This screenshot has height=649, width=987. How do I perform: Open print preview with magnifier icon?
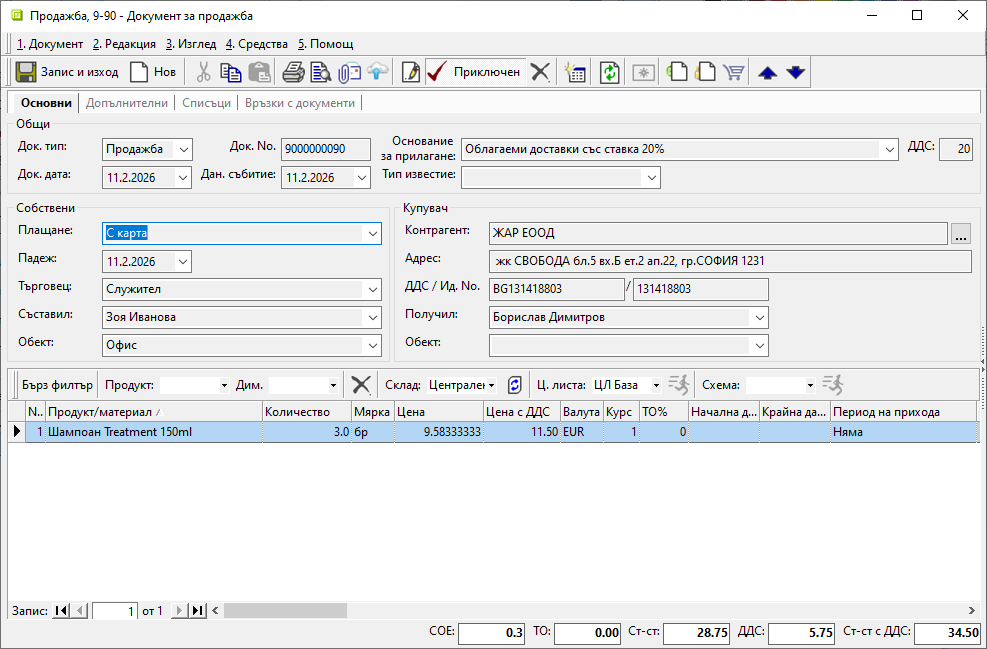pos(320,72)
